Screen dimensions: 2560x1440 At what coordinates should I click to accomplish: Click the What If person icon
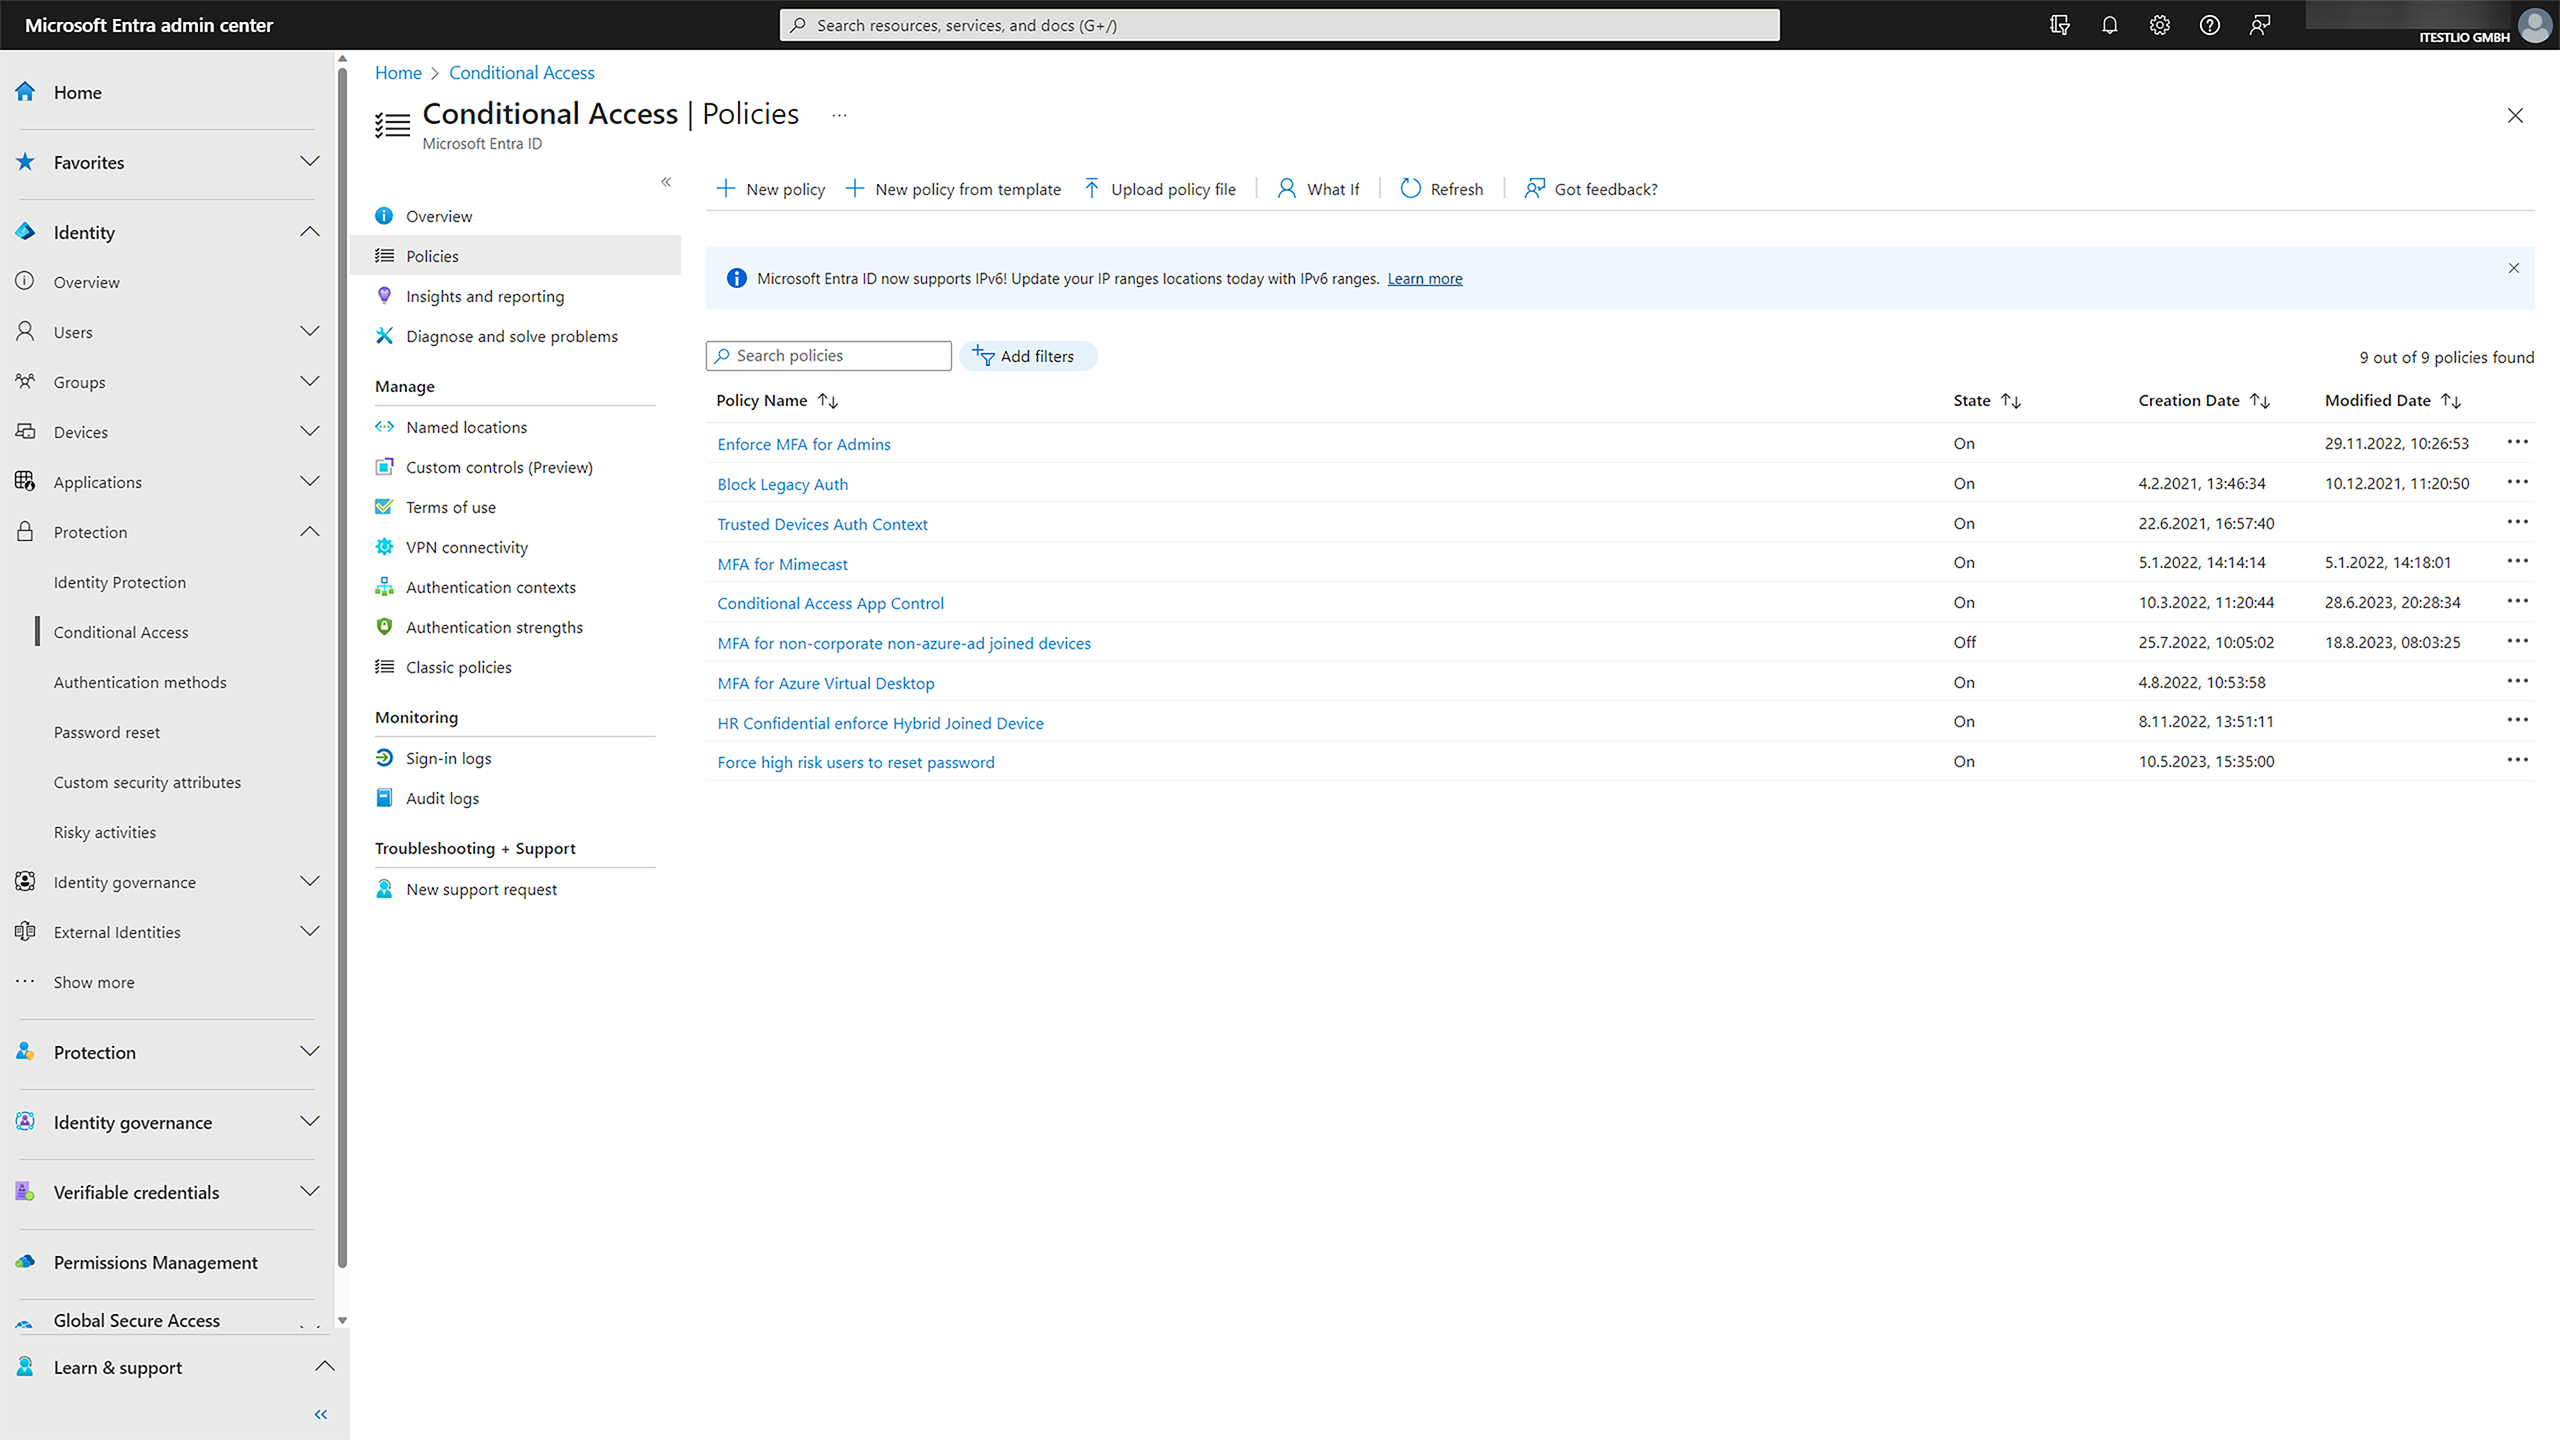coord(1287,188)
